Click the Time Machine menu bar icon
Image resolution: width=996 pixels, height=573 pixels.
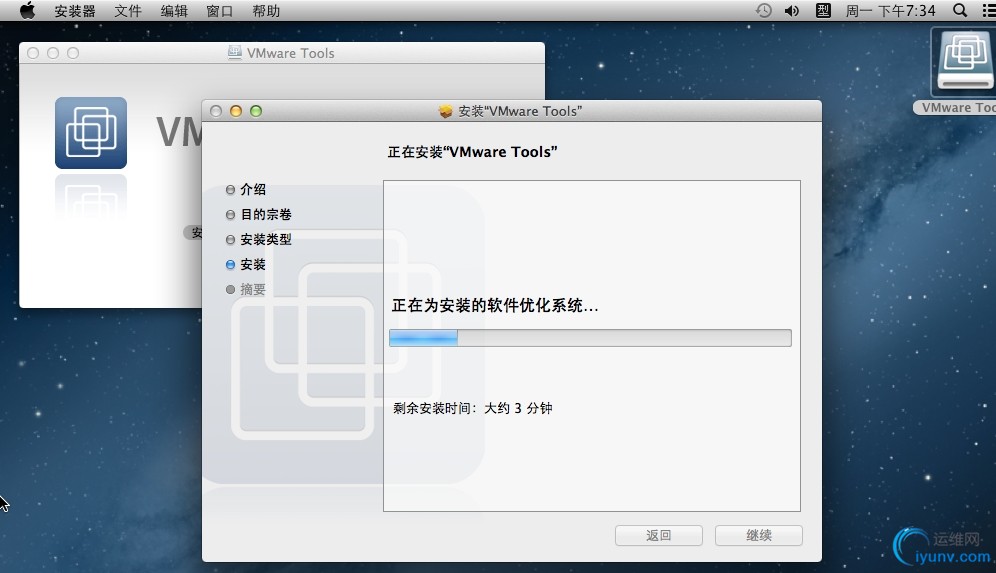coord(764,11)
